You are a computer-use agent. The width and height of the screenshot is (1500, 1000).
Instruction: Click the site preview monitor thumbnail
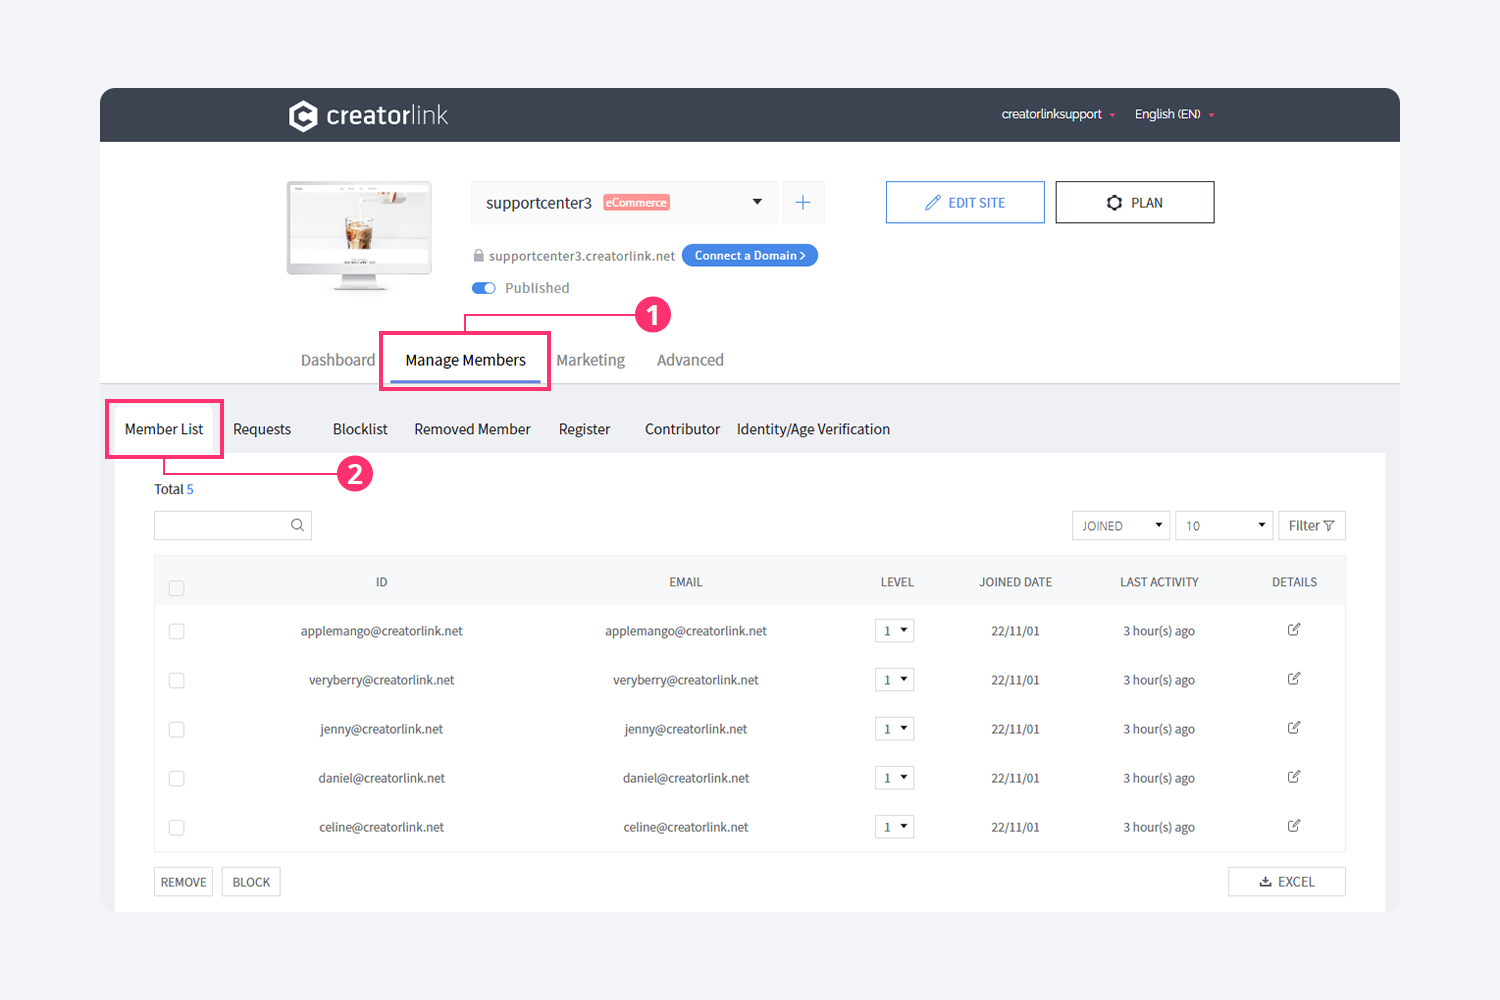pos(359,236)
